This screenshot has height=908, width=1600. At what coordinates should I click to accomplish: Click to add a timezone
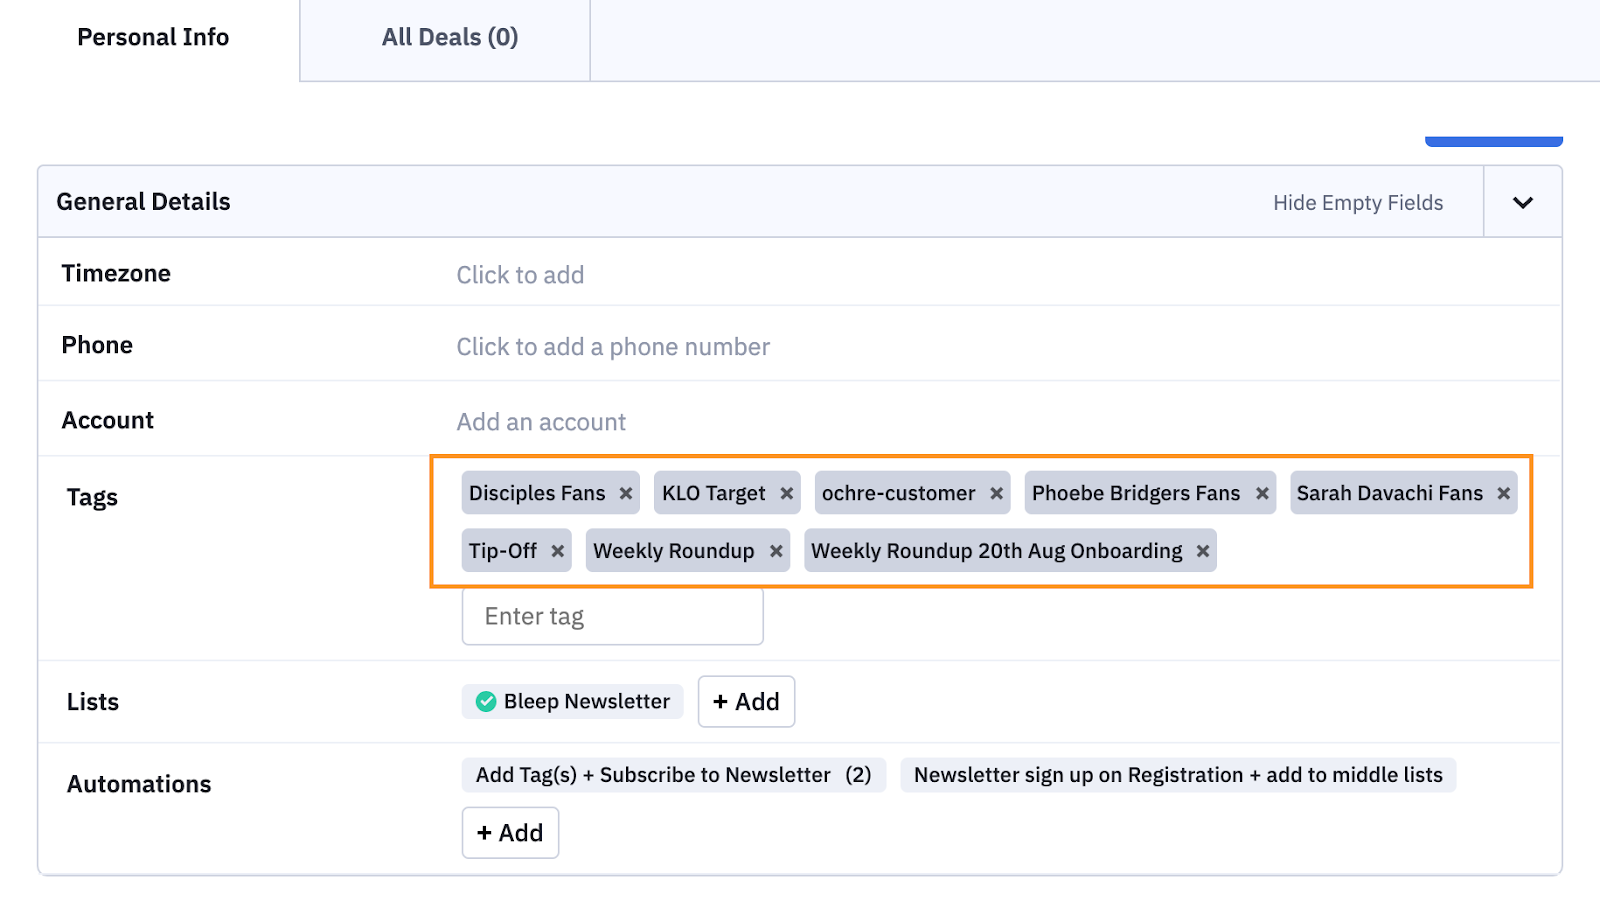point(520,275)
